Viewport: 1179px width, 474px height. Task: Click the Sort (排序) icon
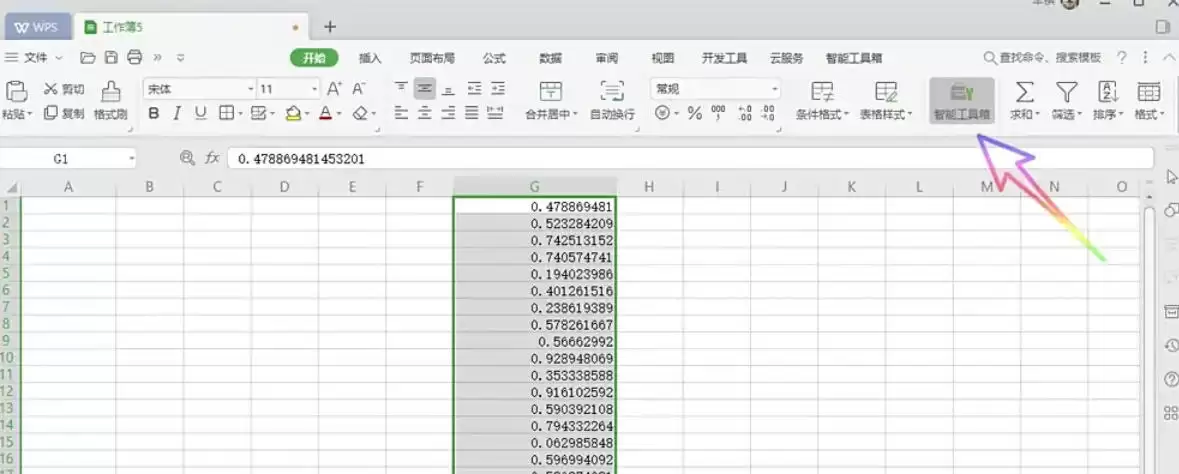pyautogui.click(x=1108, y=92)
